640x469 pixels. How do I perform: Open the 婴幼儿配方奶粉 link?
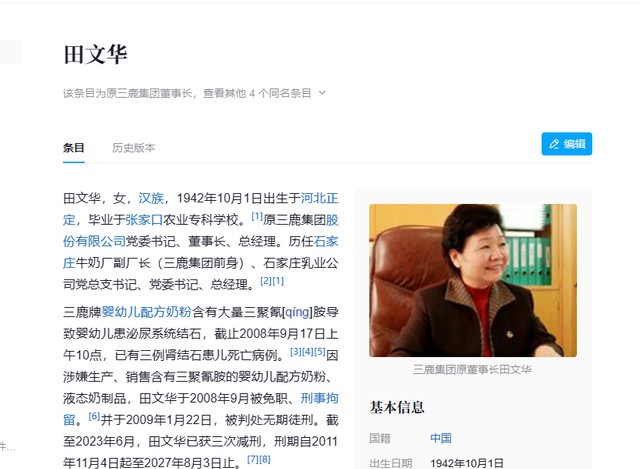[146, 312]
